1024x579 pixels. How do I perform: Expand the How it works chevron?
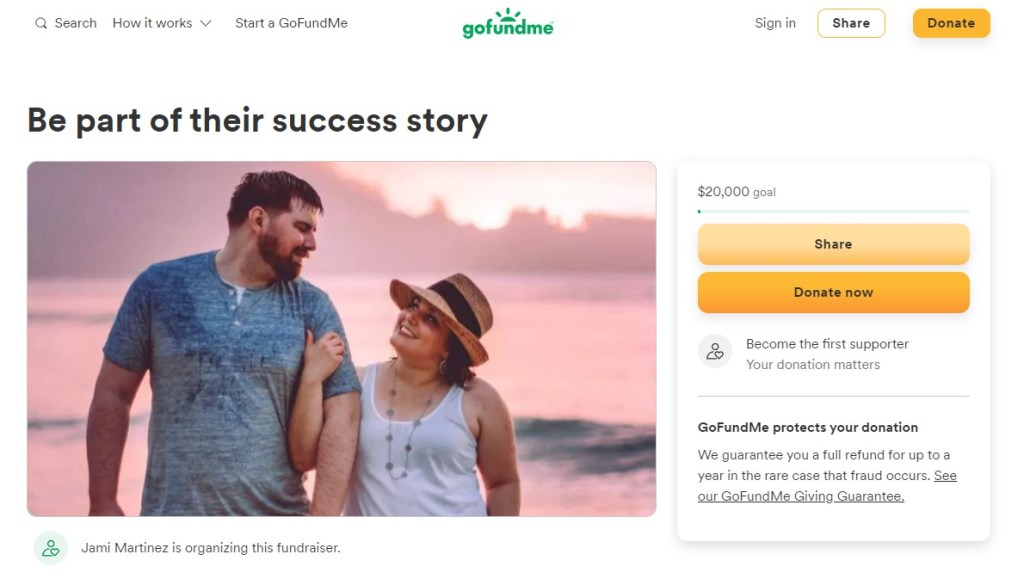point(206,23)
